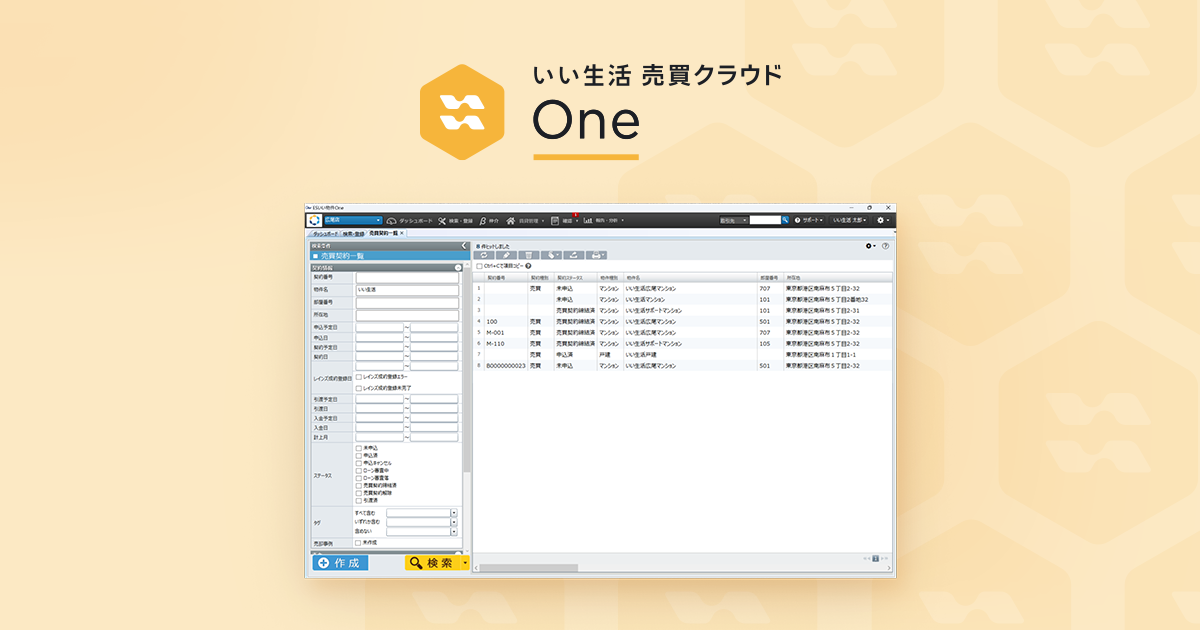Check the ローン審査中 status checkbox
The image size is (1200, 630).
(358, 471)
